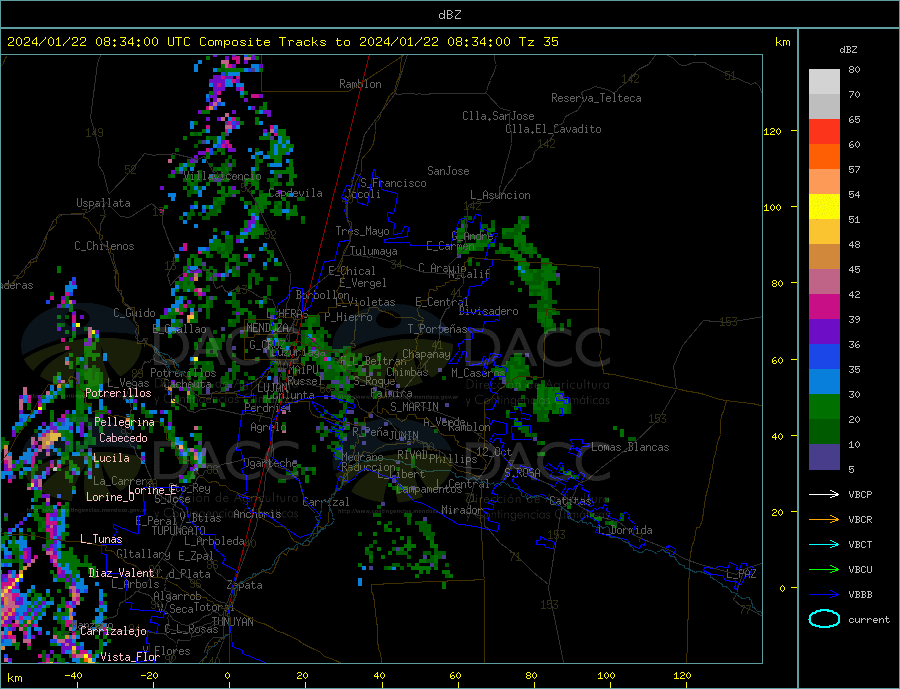Click the Carrizalejo map label
This screenshot has height=689, width=900.
tap(113, 632)
